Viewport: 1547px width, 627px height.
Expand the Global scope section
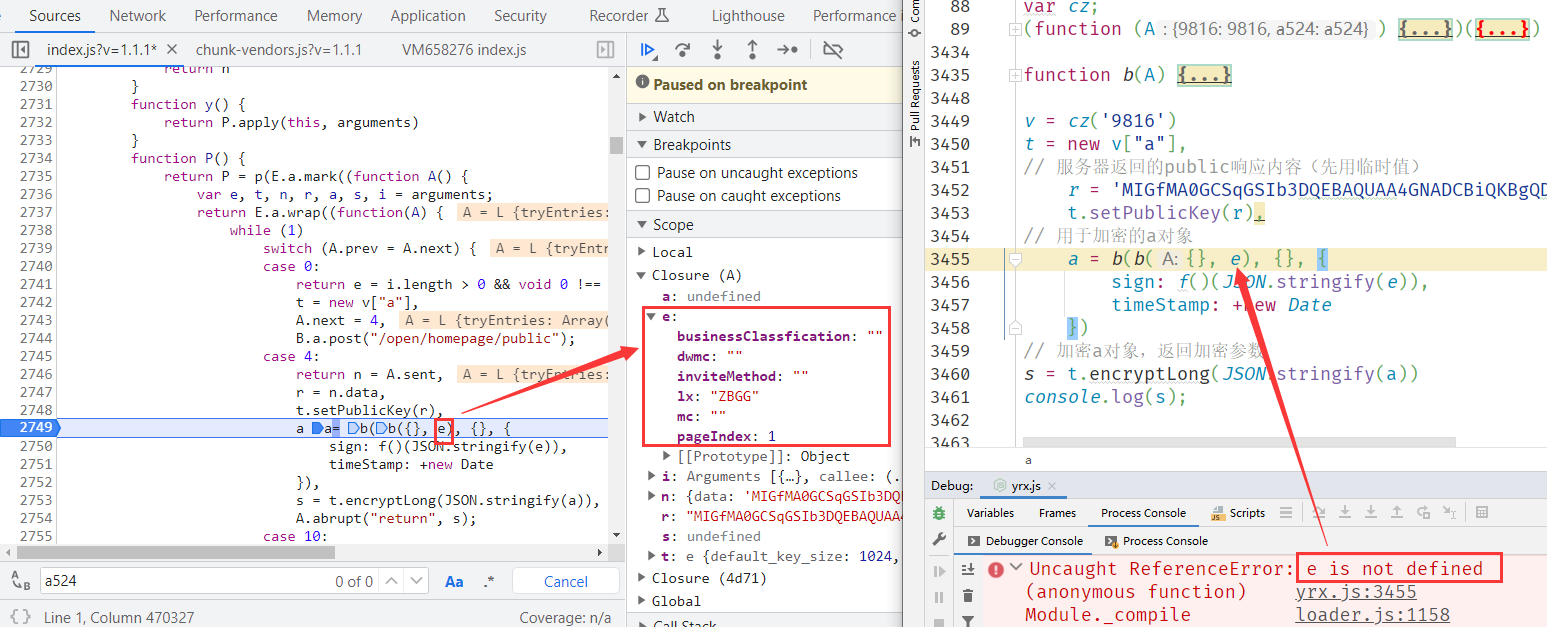coord(676,601)
